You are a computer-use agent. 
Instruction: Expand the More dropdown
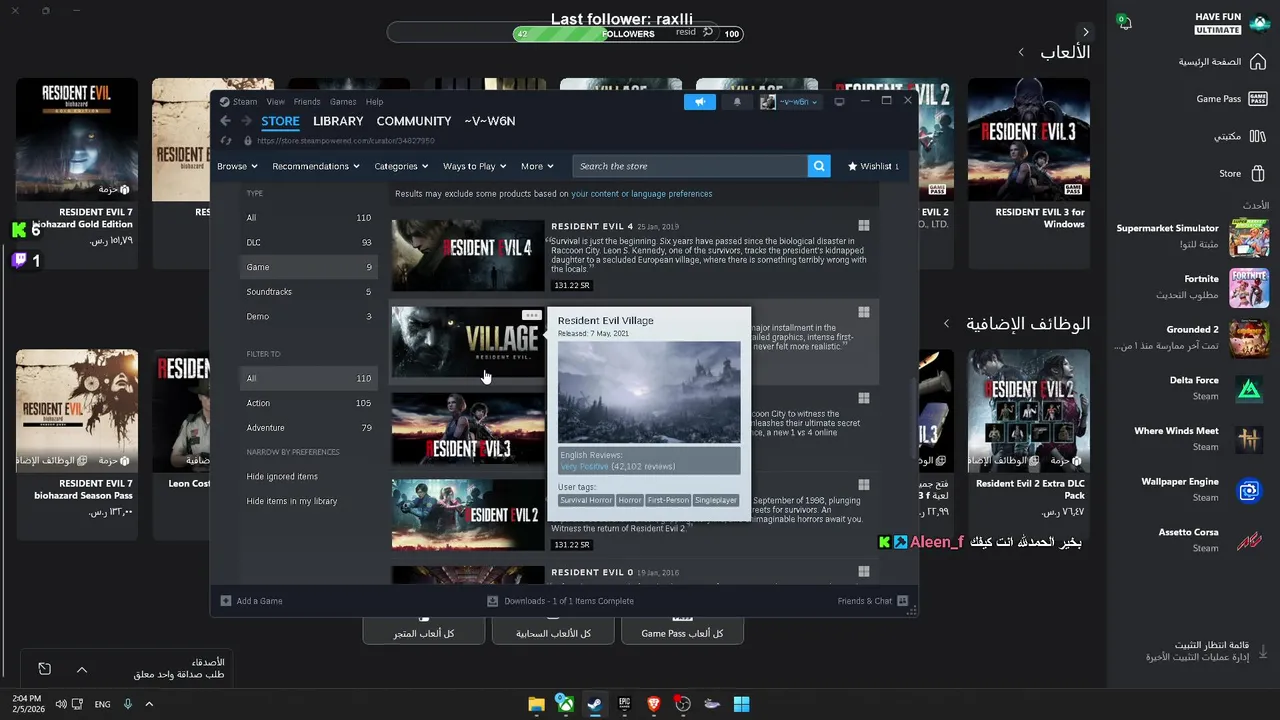(537, 166)
